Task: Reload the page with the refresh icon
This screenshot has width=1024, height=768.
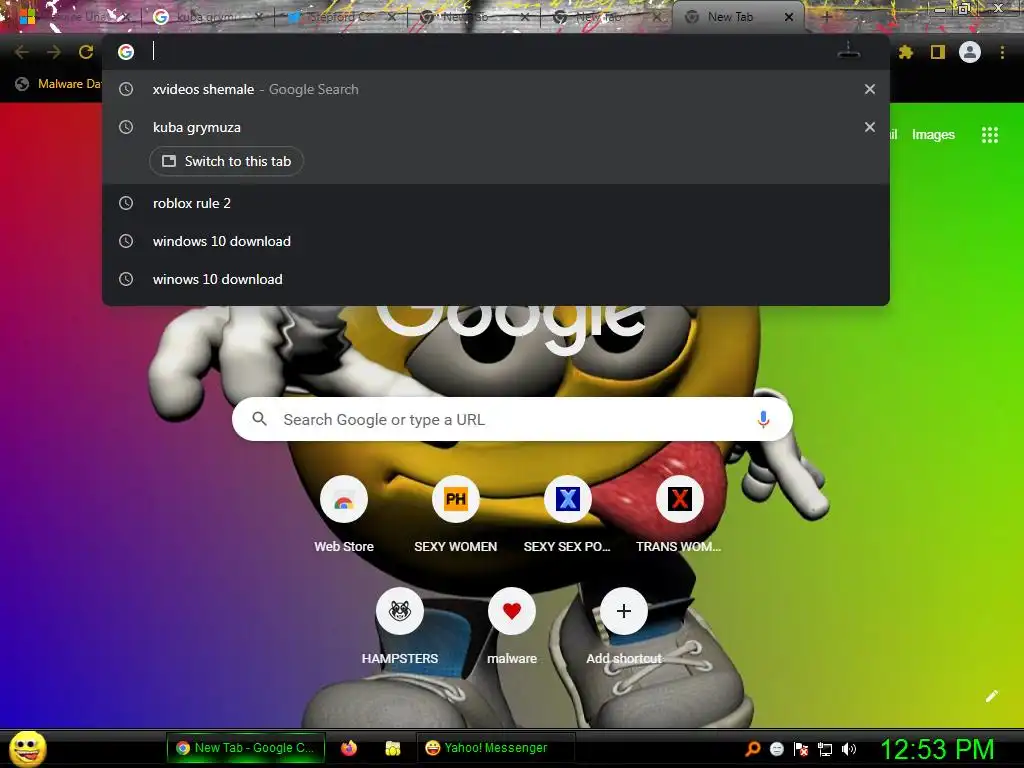Action: click(86, 52)
